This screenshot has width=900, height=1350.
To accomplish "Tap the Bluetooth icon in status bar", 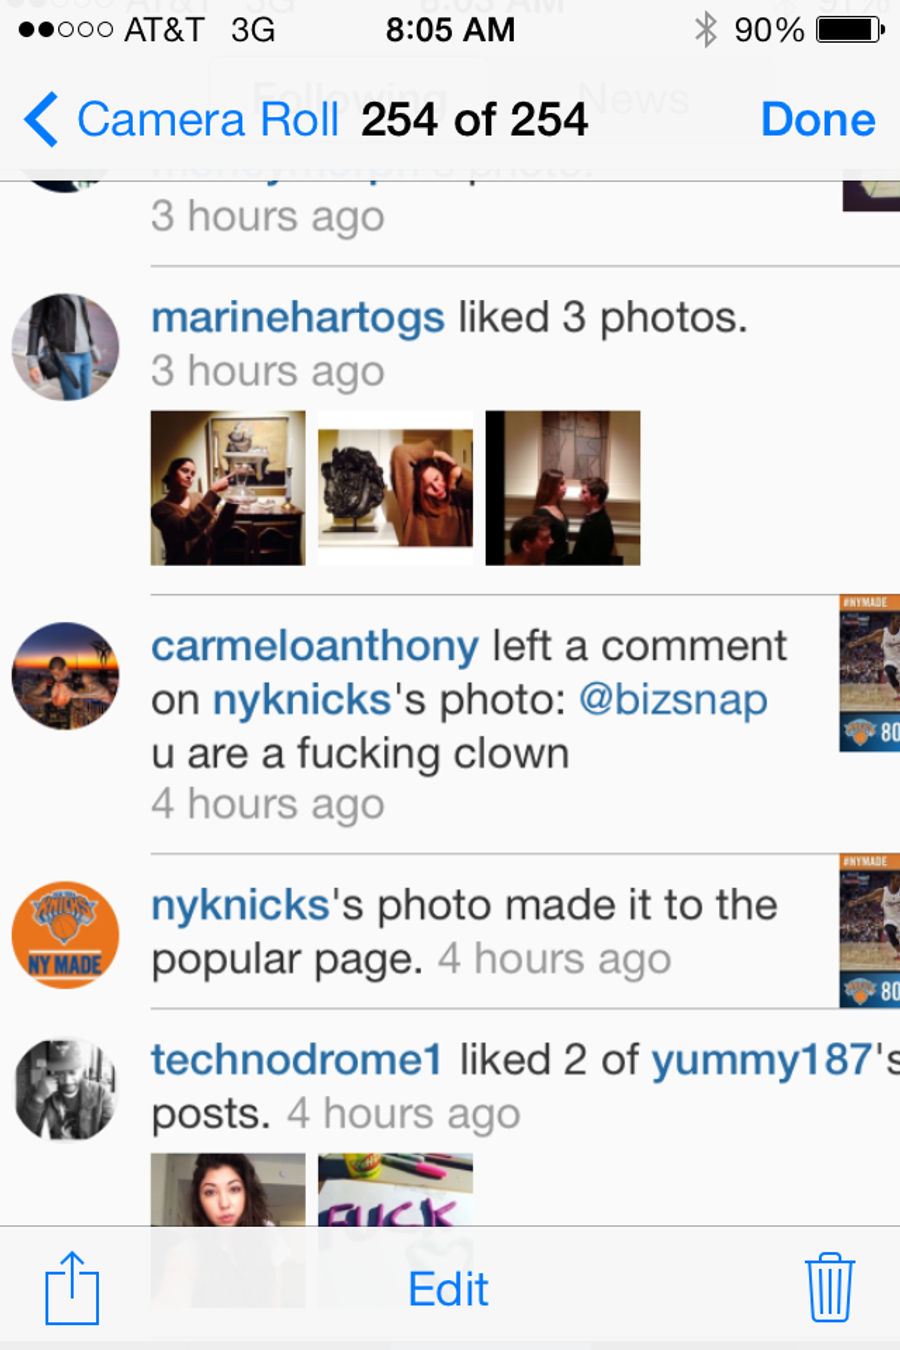I will coord(706,30).
